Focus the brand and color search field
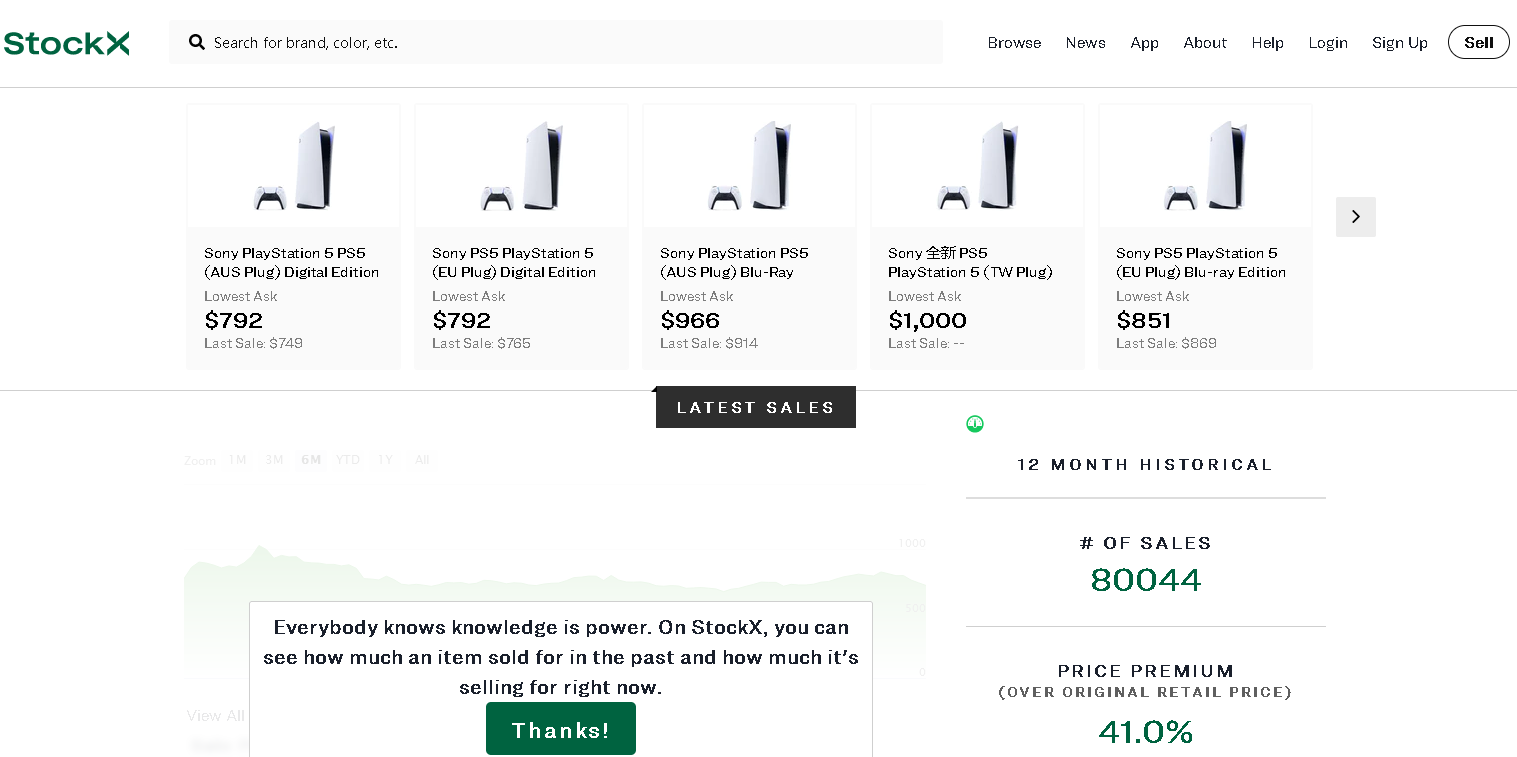Screen dimensions: 1517x757 pos(570,43)
